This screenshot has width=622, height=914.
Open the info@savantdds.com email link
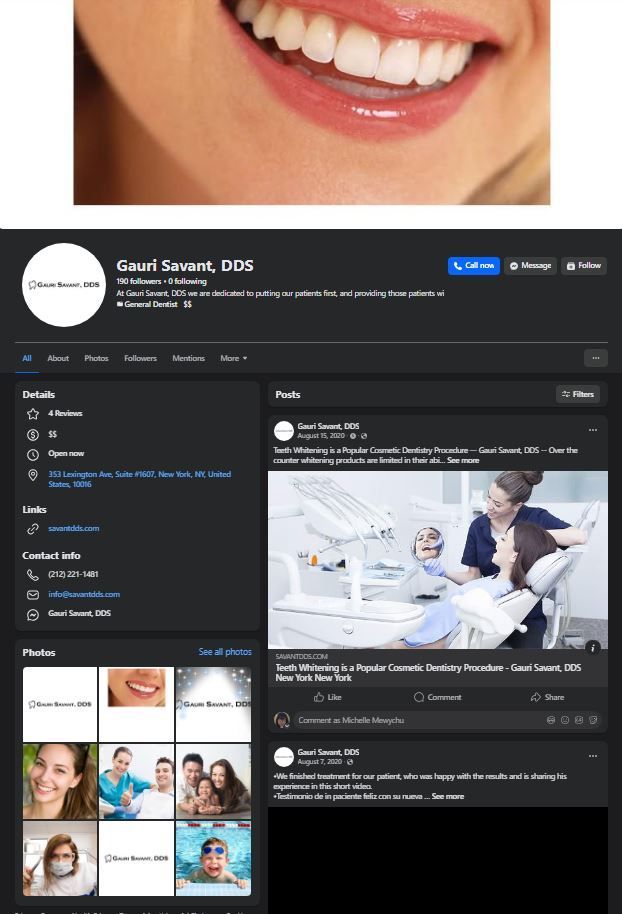tap(84, 595)
